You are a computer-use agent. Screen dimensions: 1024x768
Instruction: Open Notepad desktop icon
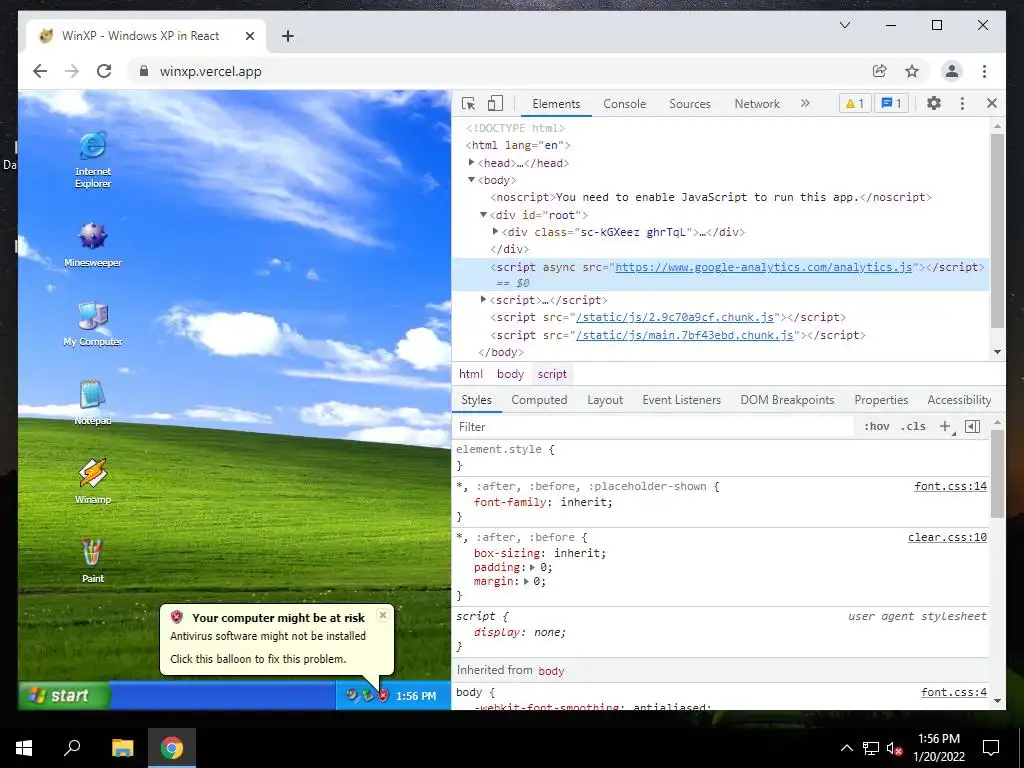(93, 403)
